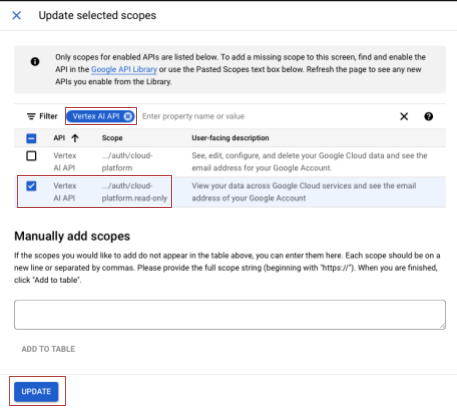This screenshot has width=457, height=409.
Task: Click the info icon in the notice banner
Action: (x=35, y=62)
